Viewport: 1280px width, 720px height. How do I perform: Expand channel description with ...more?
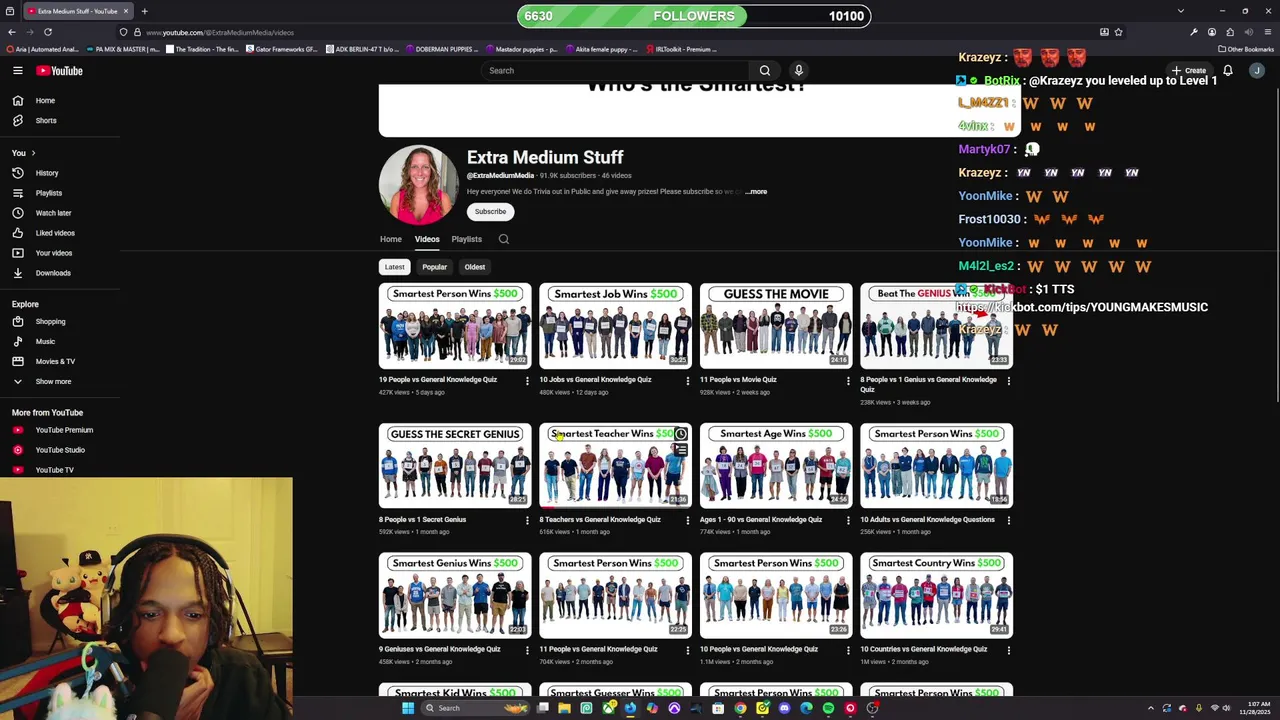coord(757,191)
